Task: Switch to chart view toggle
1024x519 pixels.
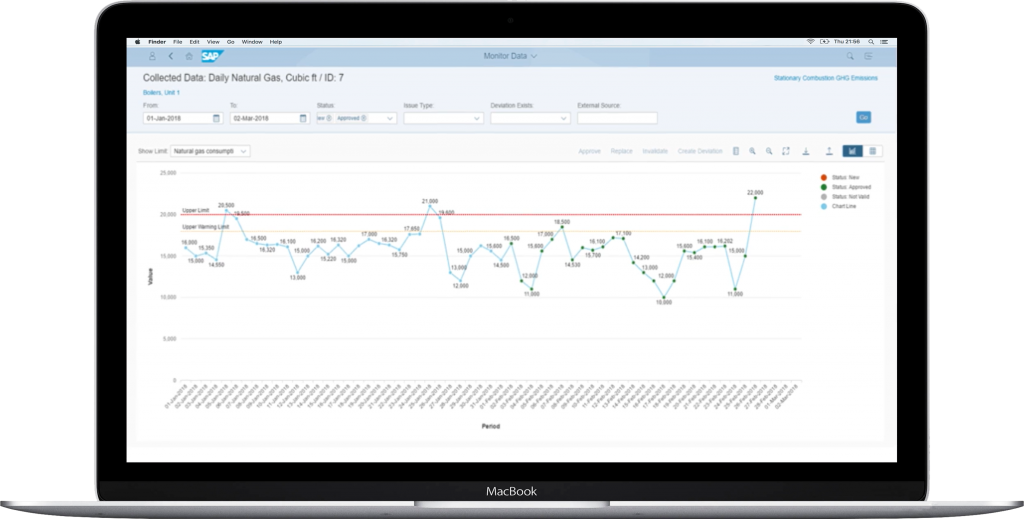Action: tap(853, 151)
